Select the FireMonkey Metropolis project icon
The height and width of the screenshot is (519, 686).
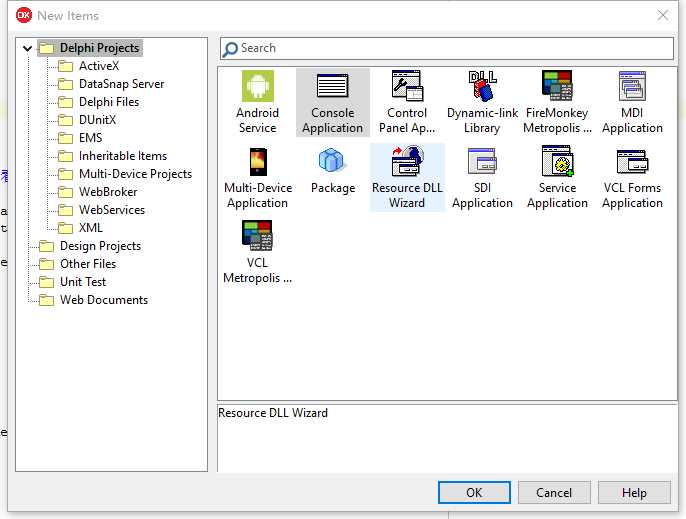557,86
